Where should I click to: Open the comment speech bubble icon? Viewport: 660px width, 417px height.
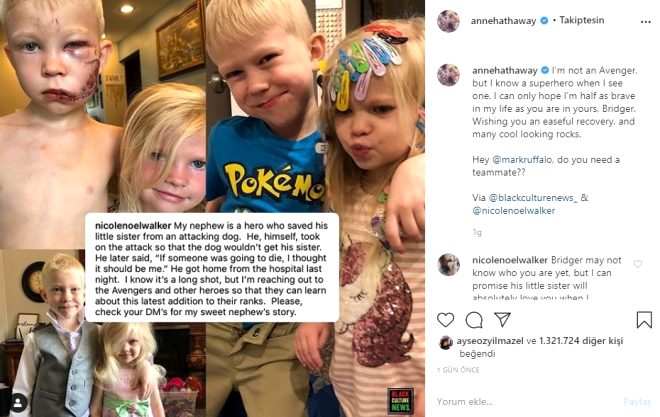pyautogui.click(x=474, y=320)
